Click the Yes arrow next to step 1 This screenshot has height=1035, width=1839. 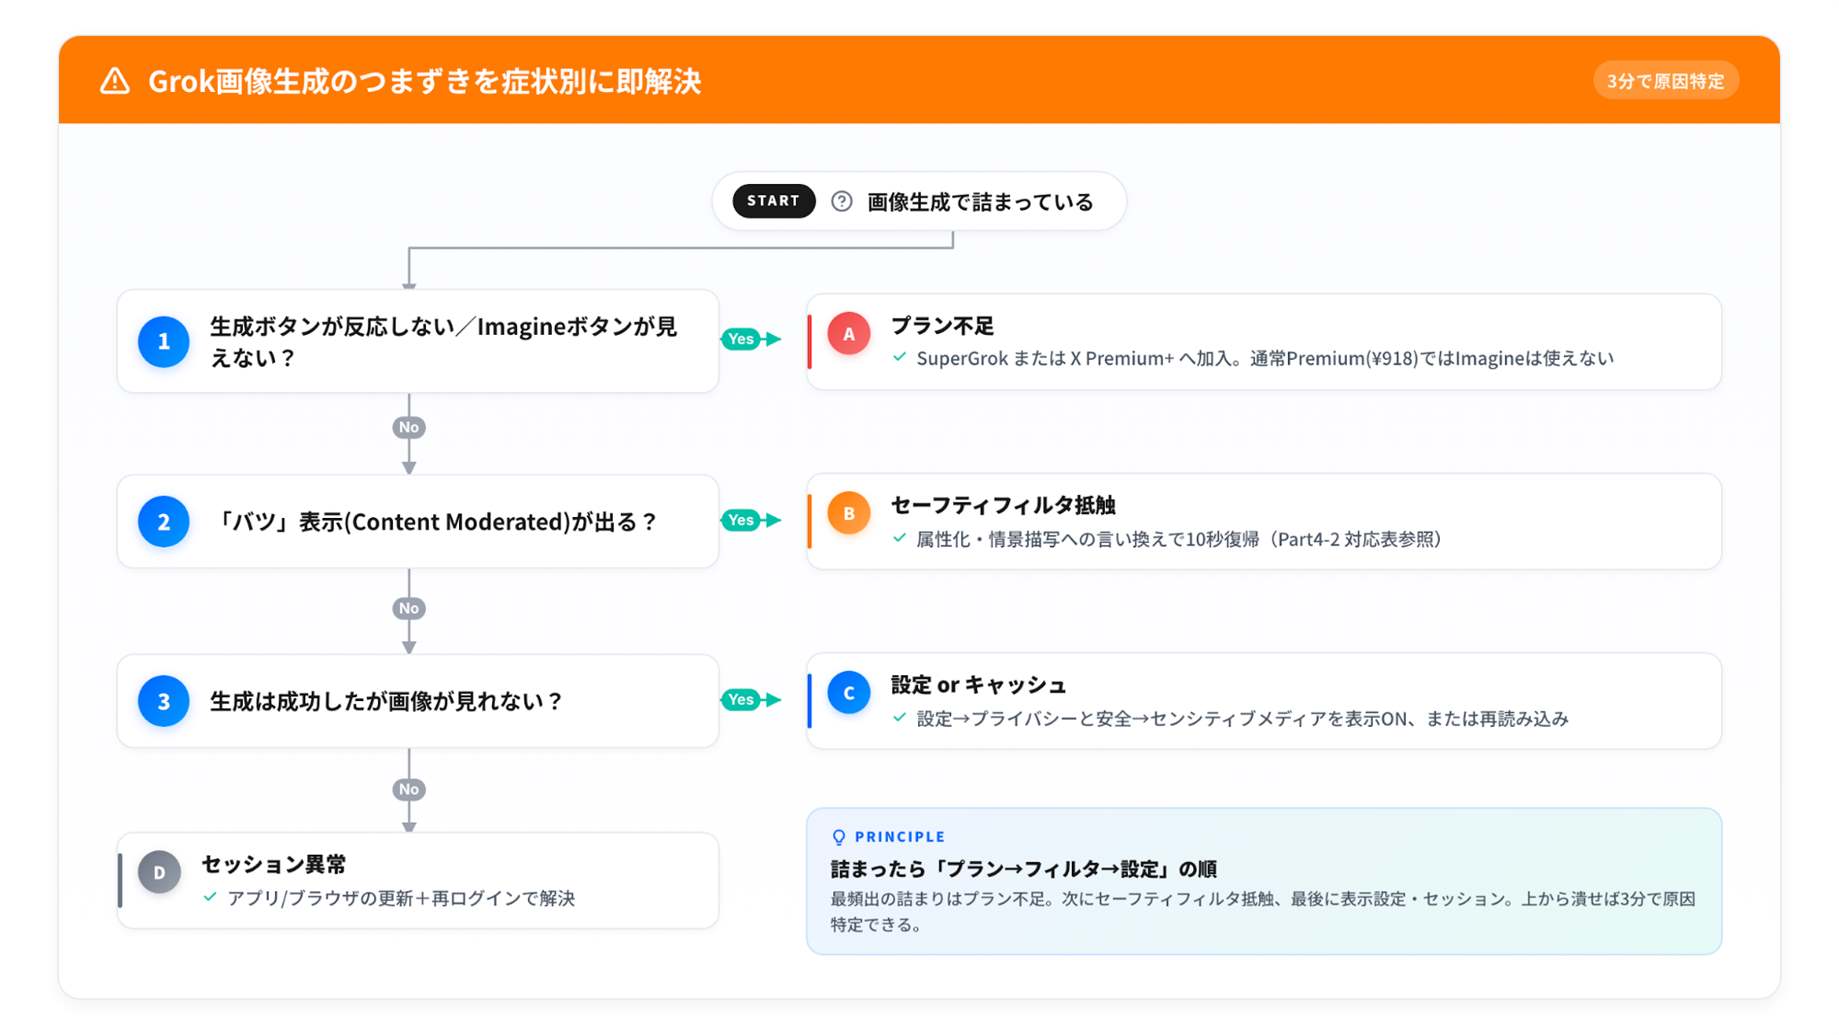click(x=751, y=339)
